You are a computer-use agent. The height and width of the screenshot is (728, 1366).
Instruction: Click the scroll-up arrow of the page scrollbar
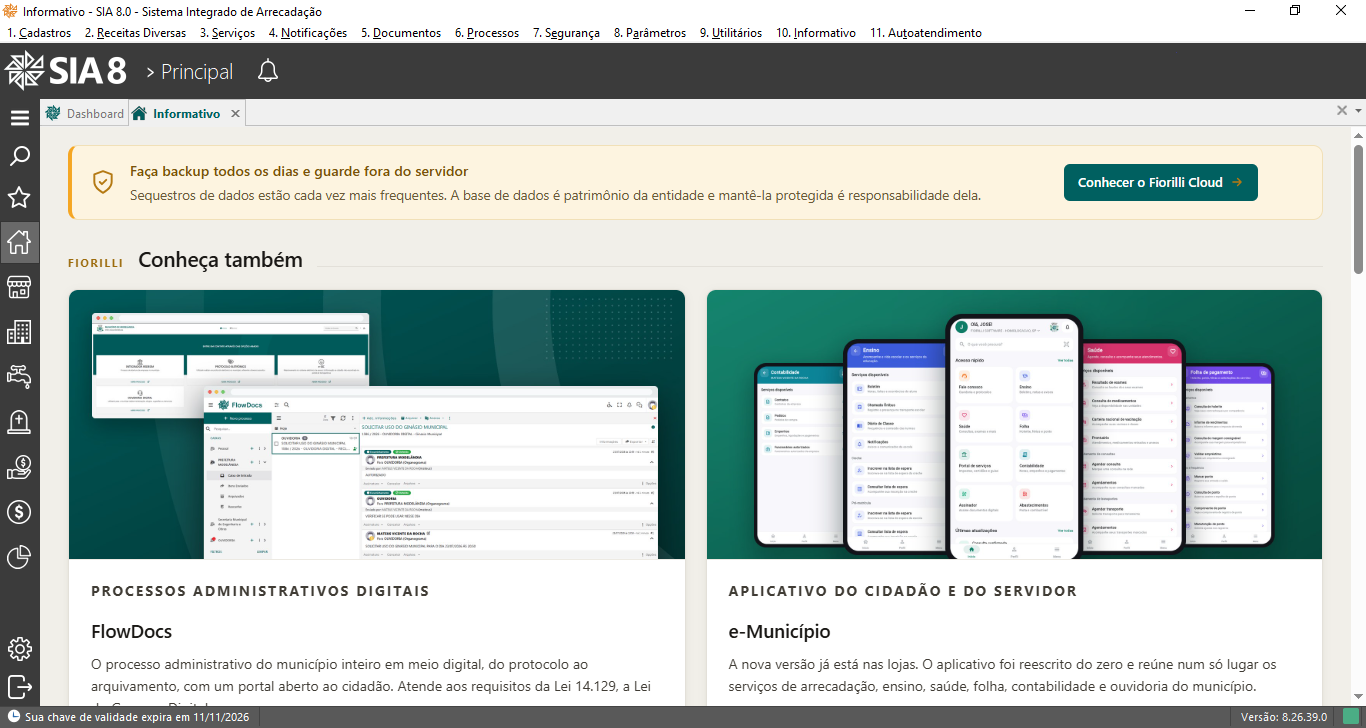tap(1359, 134)
